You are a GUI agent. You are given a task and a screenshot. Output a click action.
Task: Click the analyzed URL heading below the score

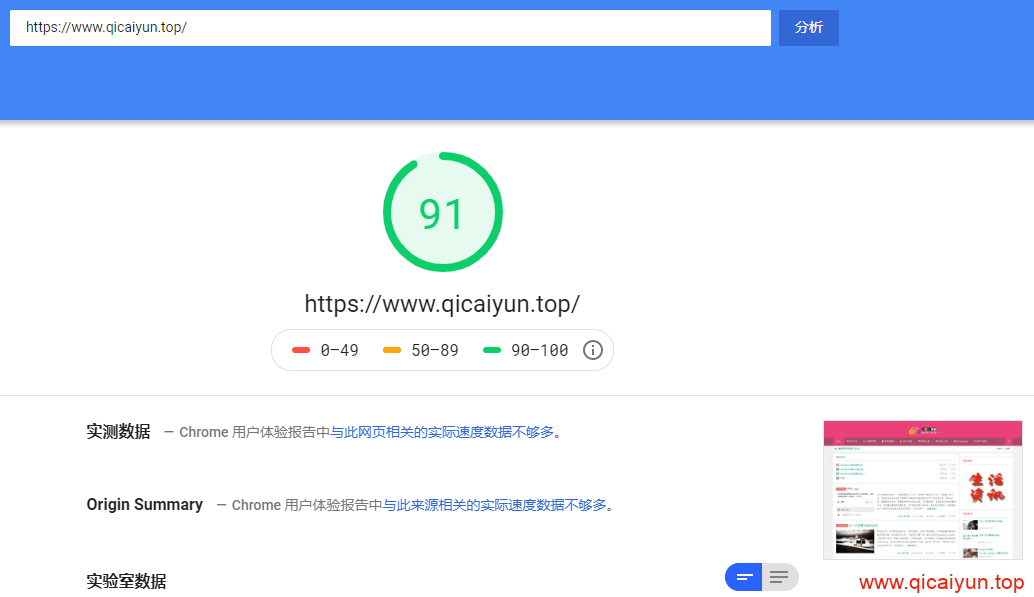[442, 304]
